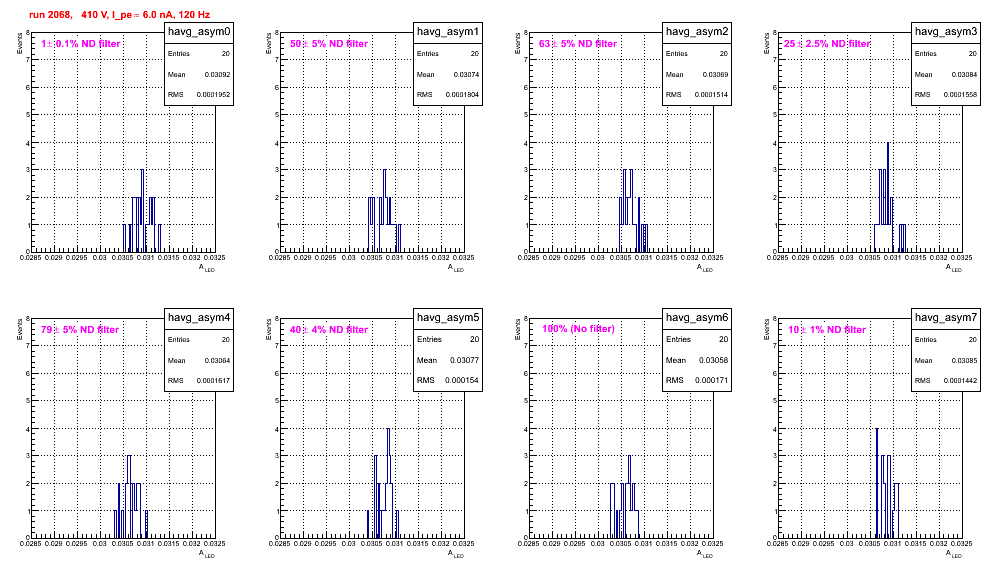Click the RMS value 0.000171
This screenshot has width=996, height=572.
pyautogui.click(x=711, y=381)
